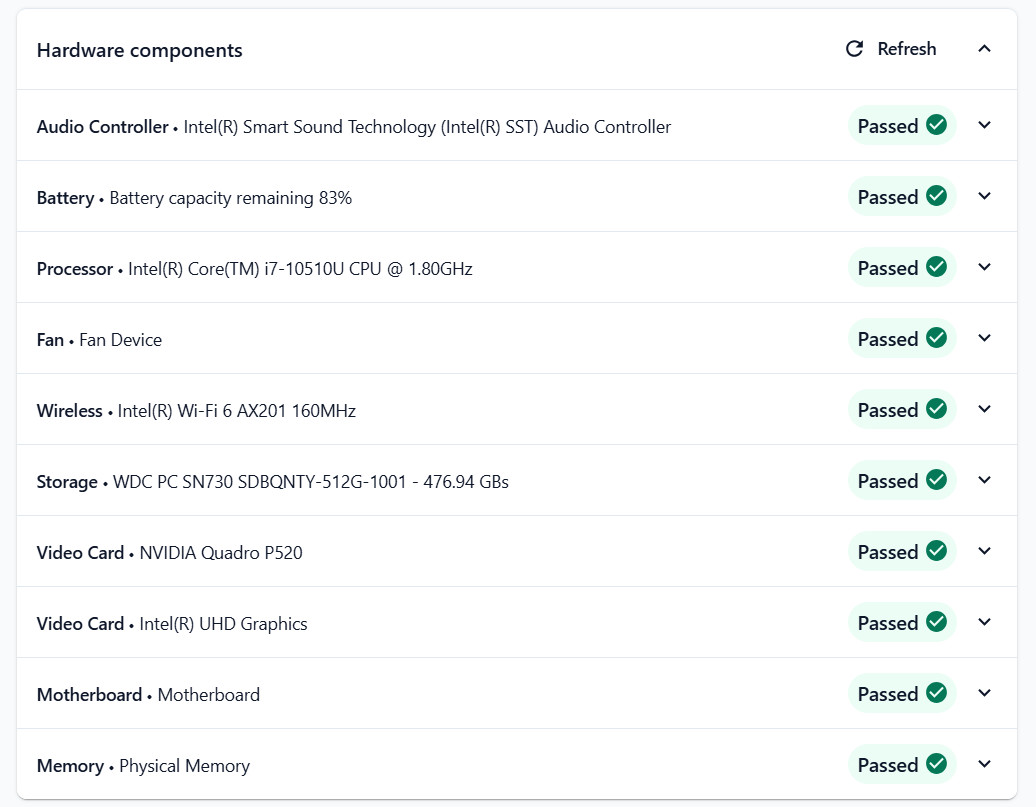Image resolution: width=1036 pixels, height=807 pixels.
Task: Expand the Memory row chevron
Action: (984, 764)
